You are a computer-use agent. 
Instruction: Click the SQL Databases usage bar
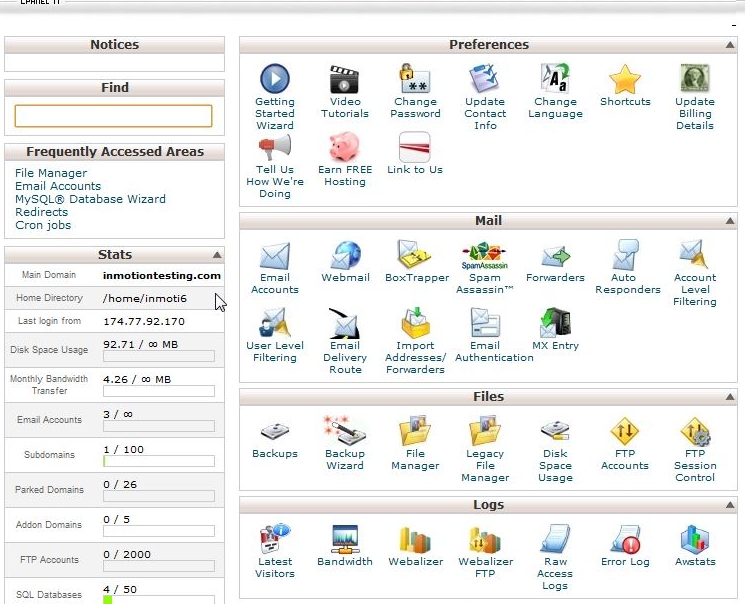158,600
